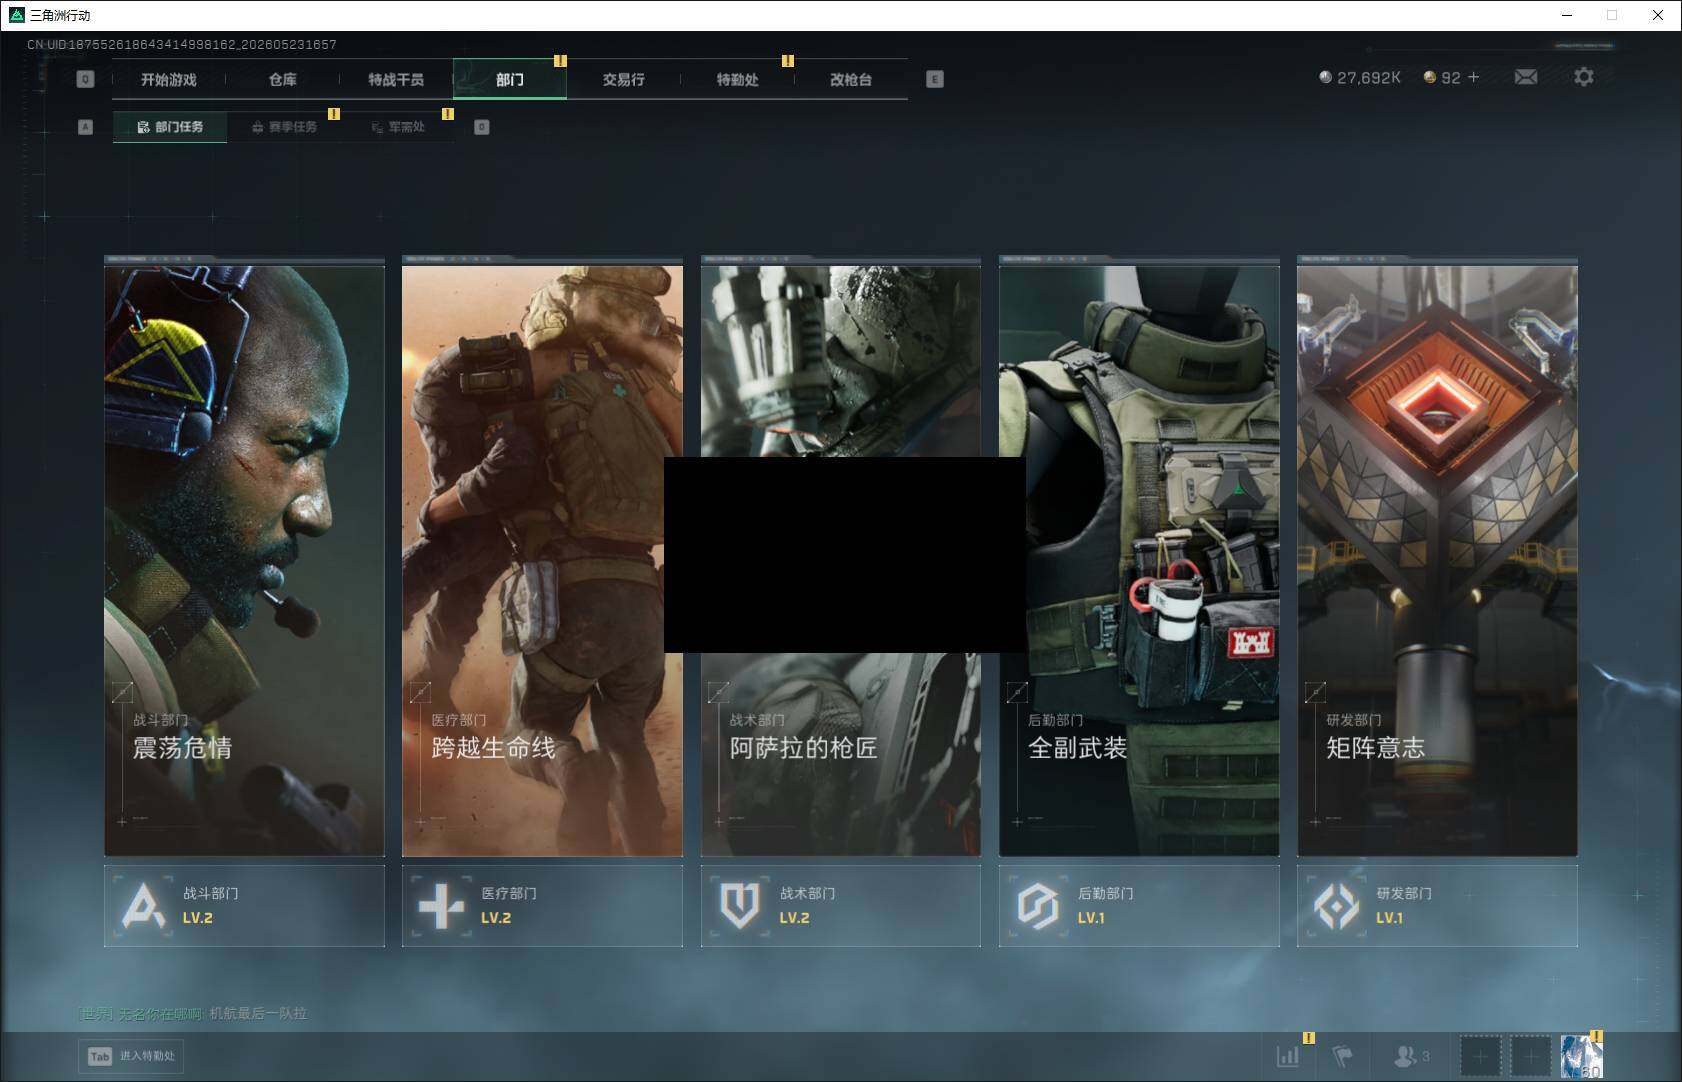The height and width of the screenshot is (1082, 1682).
Task: Open the 研发部门 LV.1 level panel
Action: click(1437, 906)
